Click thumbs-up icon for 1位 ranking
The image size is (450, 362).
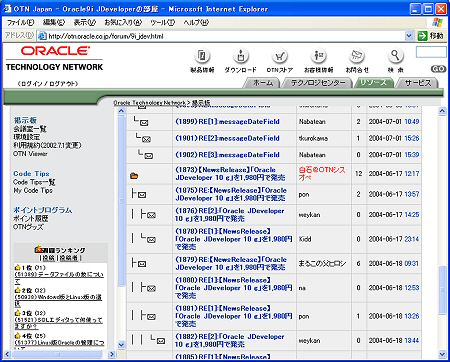tap(18, 267)
